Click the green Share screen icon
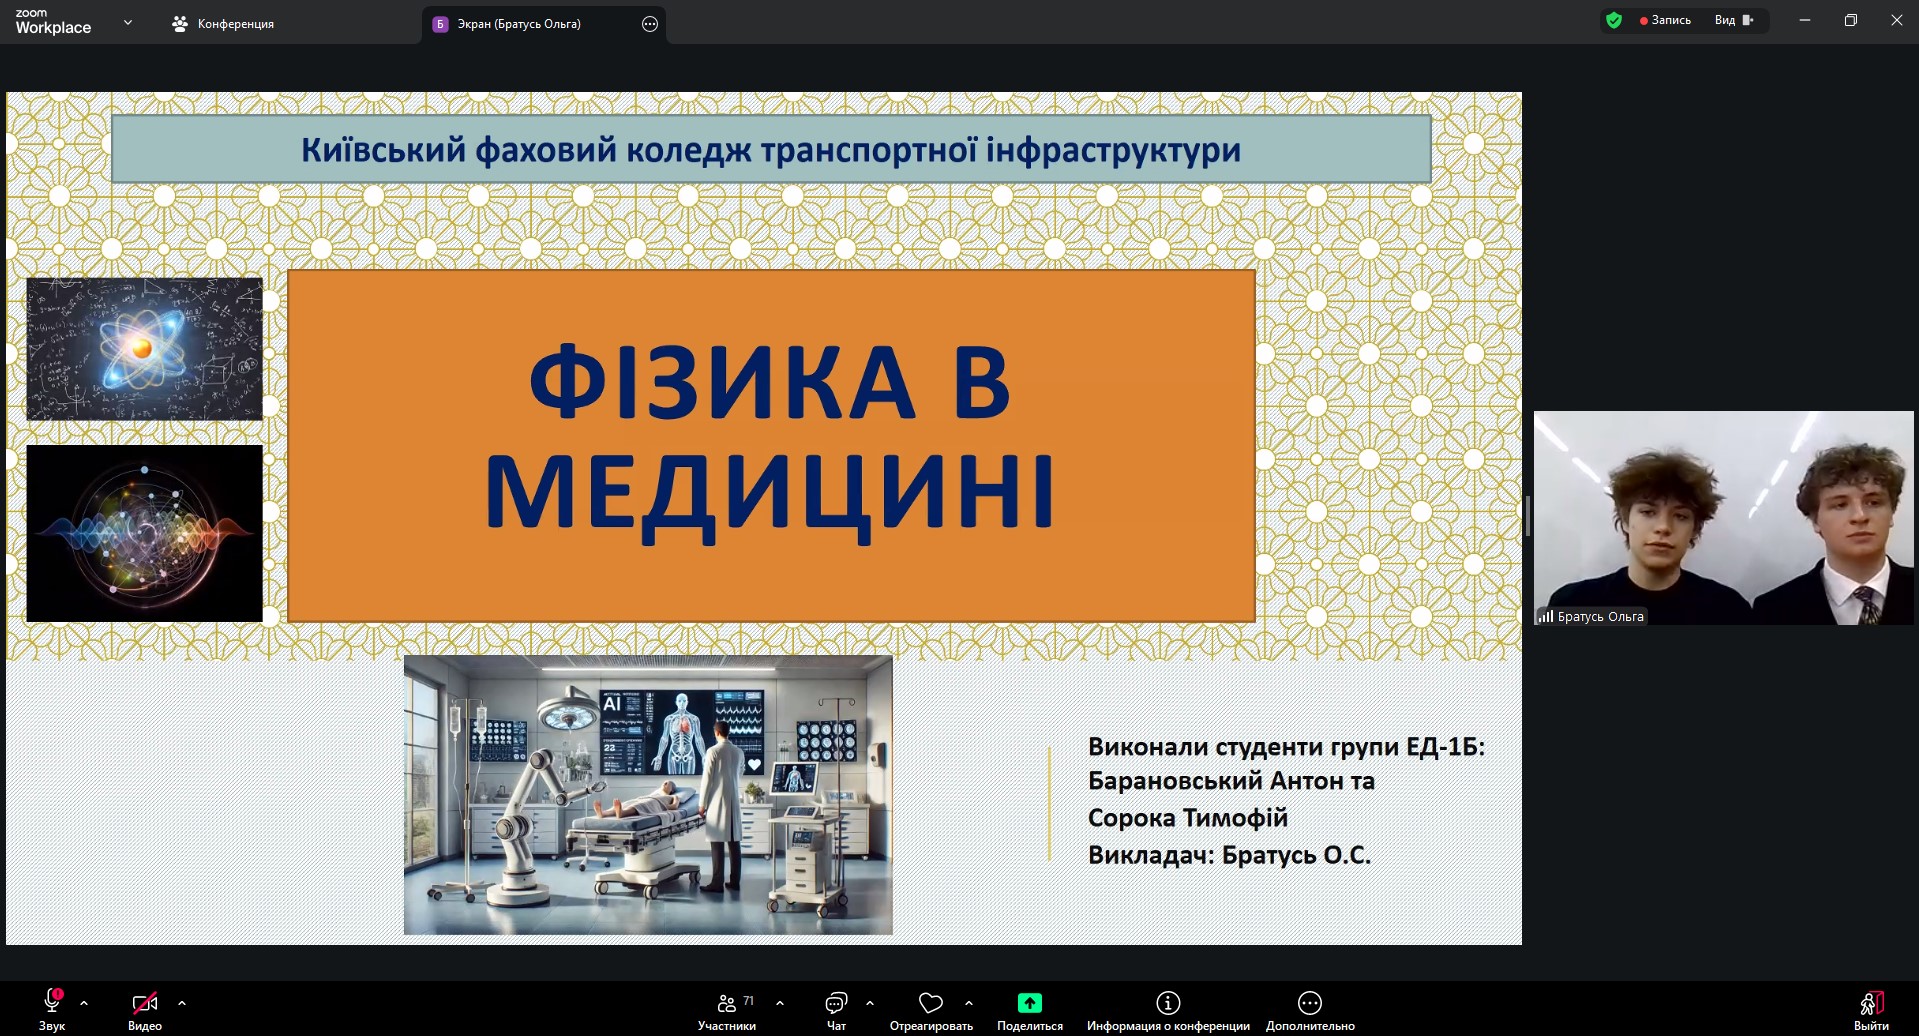 click(x=1029, y=1003)
